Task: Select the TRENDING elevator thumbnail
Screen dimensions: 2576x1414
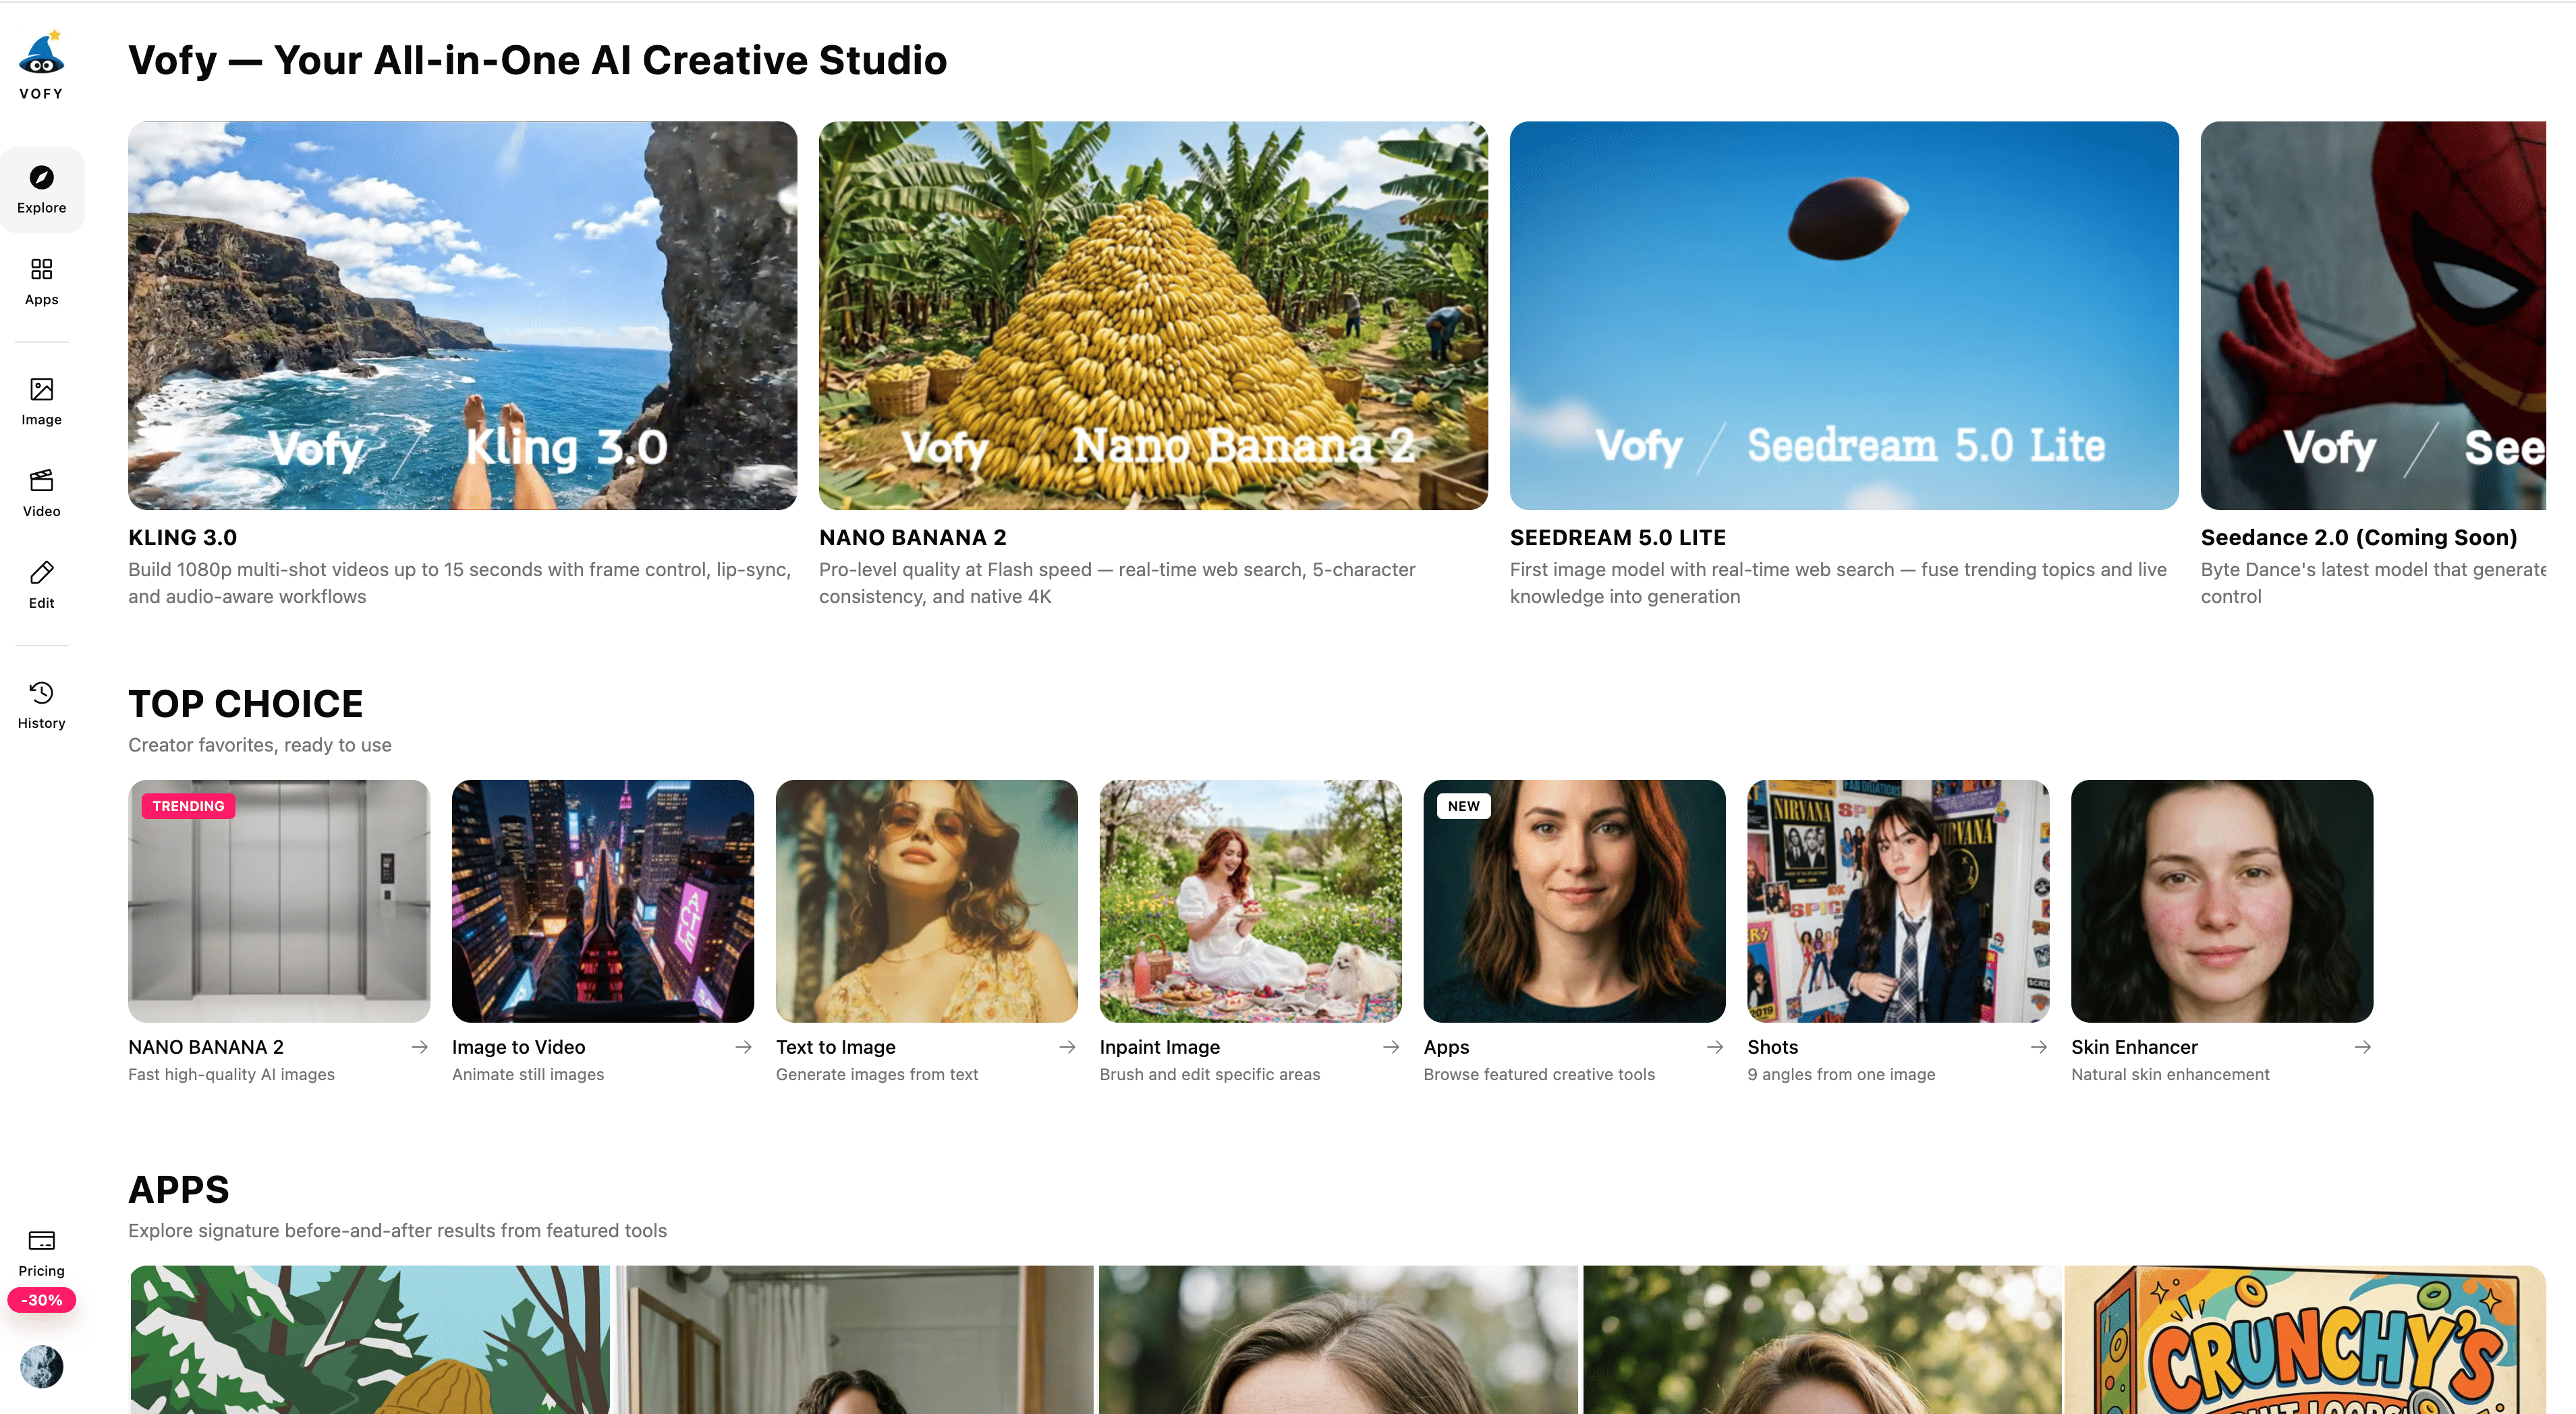Action: pyautogui.click(x=279, y=900)
